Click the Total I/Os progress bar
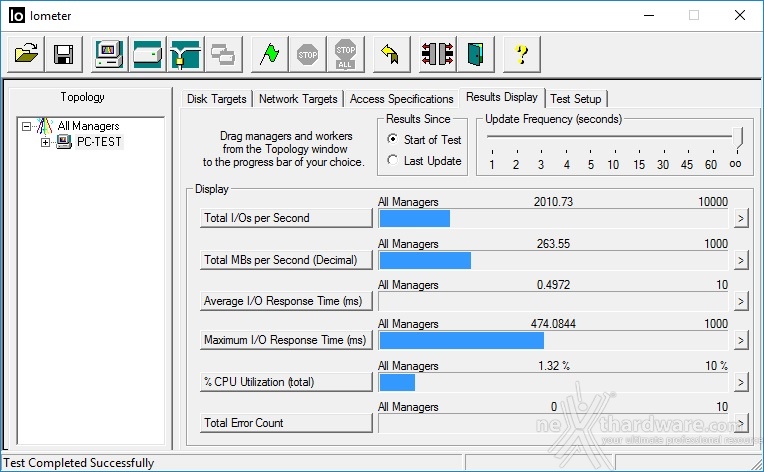The height and width of the screenshot is (472, 764). coord(553,219)
